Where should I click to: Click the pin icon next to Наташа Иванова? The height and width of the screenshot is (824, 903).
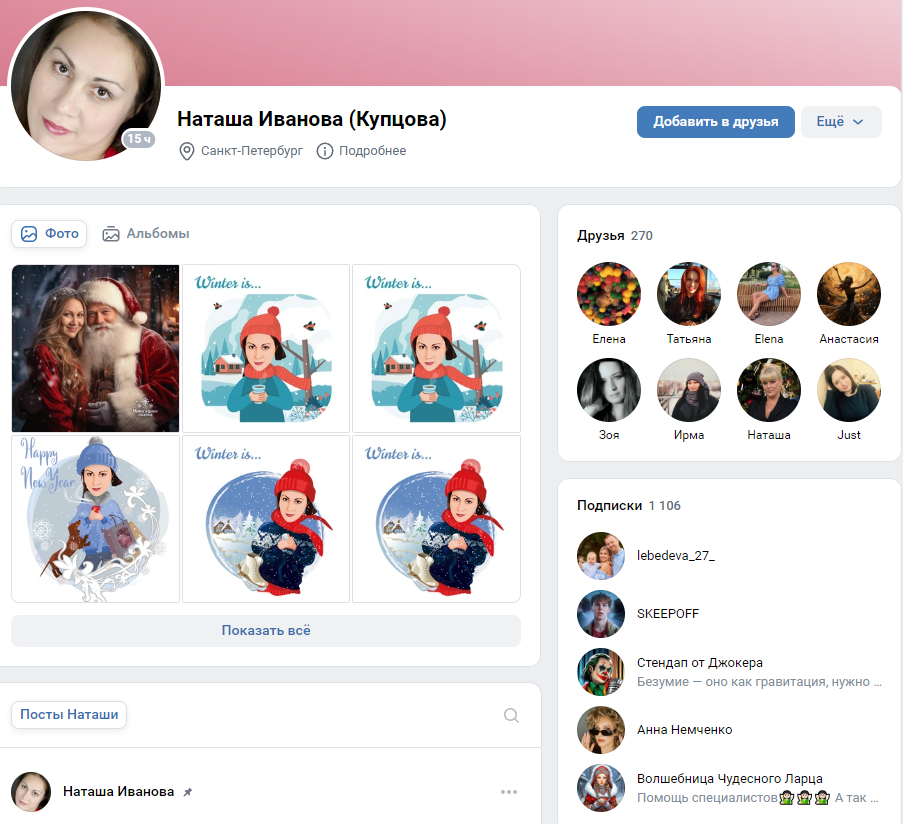point(188,792)
